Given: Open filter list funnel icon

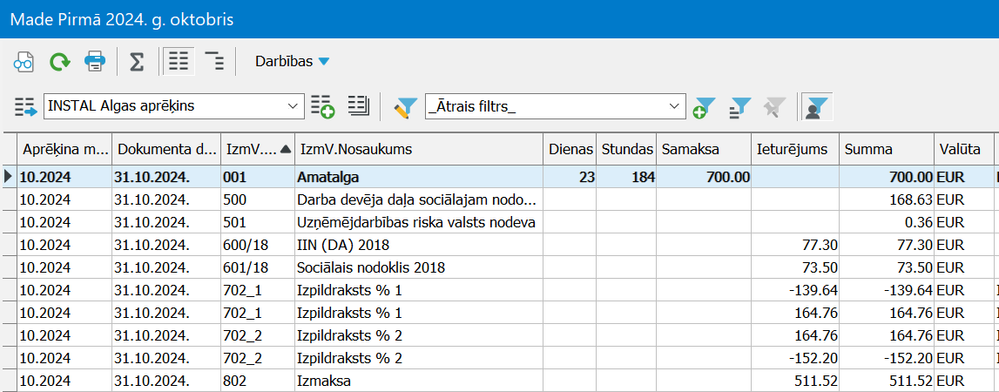Looking at the screenshot, I should (x=740, y=107).
